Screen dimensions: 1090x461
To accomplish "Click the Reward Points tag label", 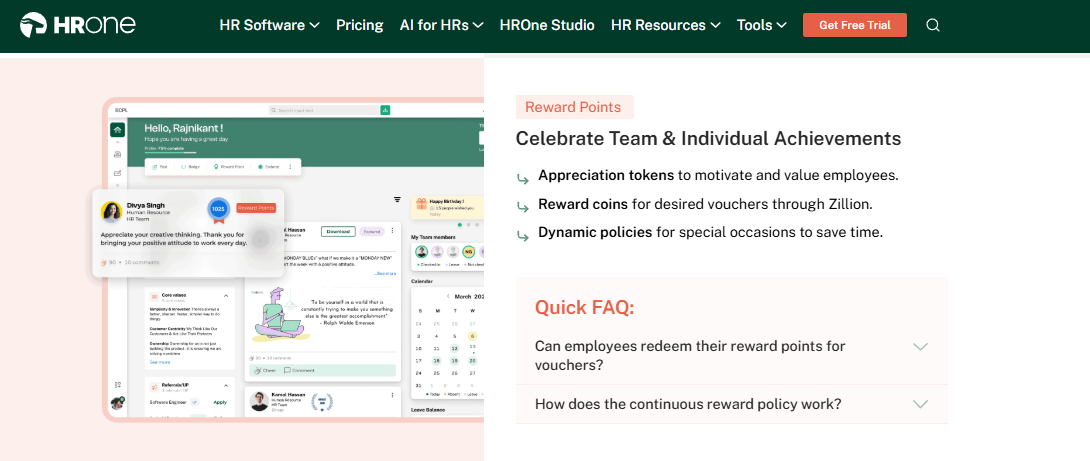I will click(x=573, y=107).
